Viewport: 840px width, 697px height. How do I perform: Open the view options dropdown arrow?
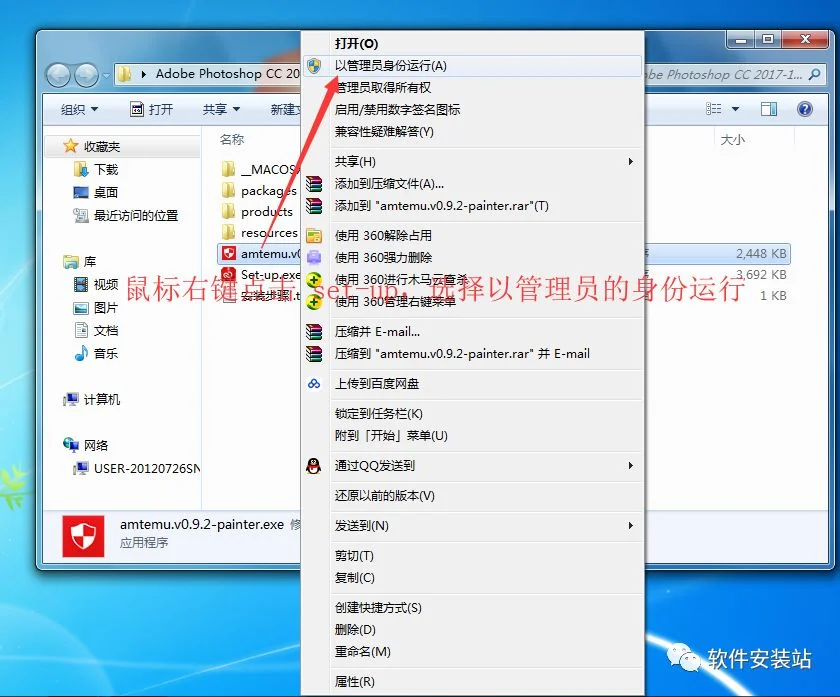tap(736, 109)
